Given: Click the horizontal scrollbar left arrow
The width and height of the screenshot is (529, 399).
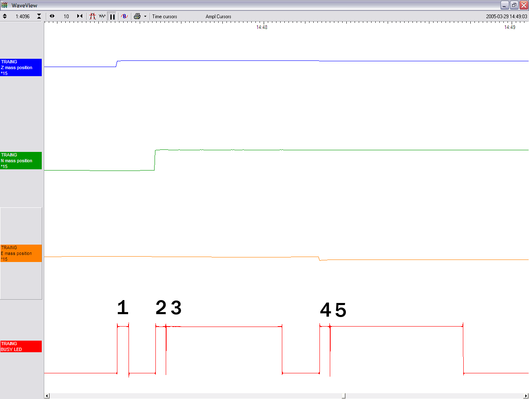Looking at the screenshot, I should [x=47, y=396].
